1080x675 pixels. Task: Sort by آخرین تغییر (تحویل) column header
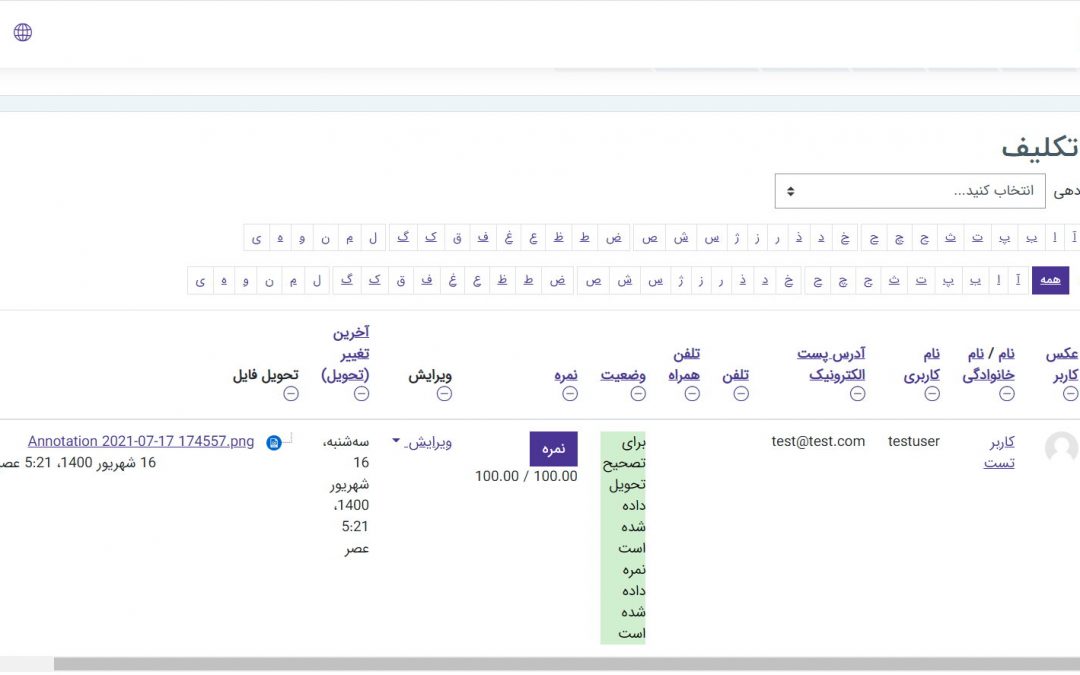click(345, 354)
